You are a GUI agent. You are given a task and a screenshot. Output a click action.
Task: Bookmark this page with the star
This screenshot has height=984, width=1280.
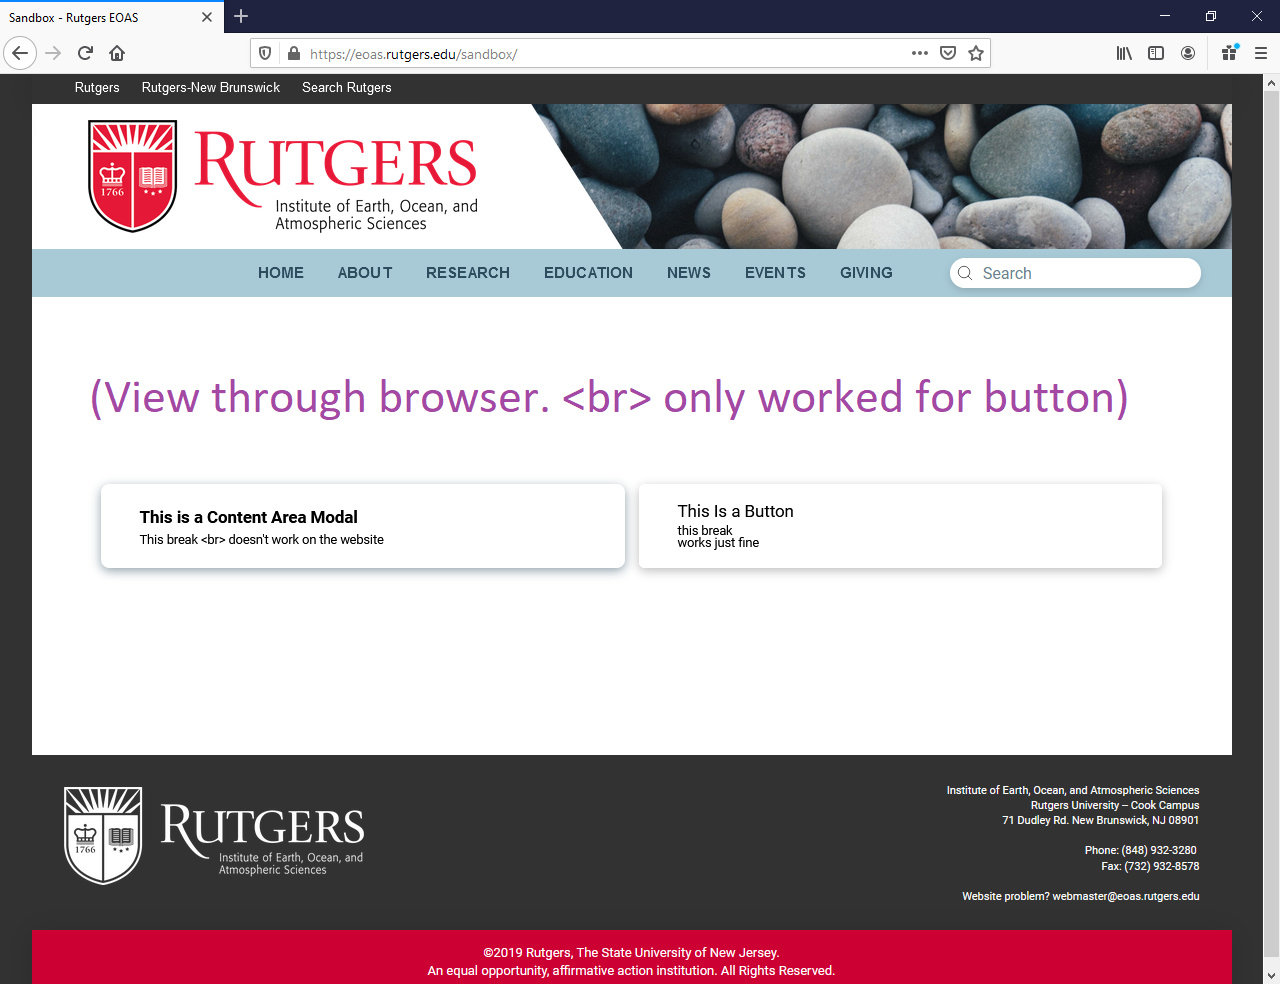pos(976,53)
